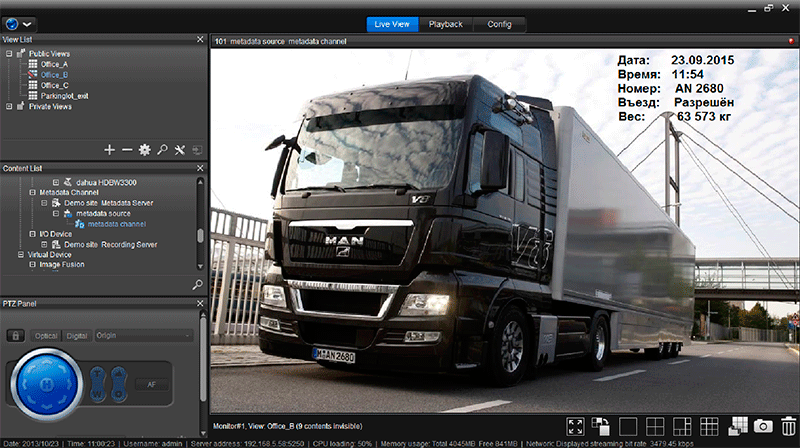Click the Parkinglot_exit grid icon

33,96
